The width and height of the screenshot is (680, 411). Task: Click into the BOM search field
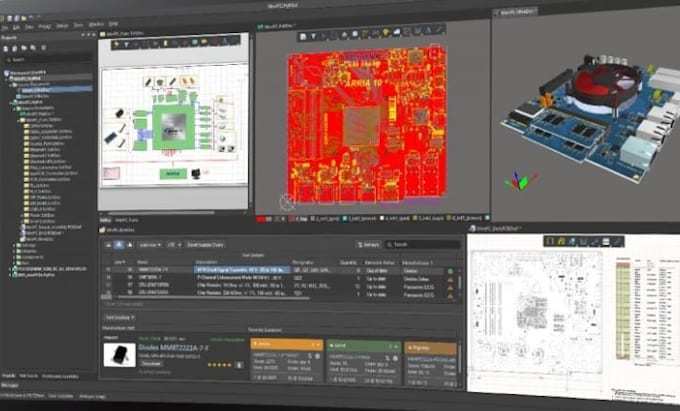click(423, 245)
